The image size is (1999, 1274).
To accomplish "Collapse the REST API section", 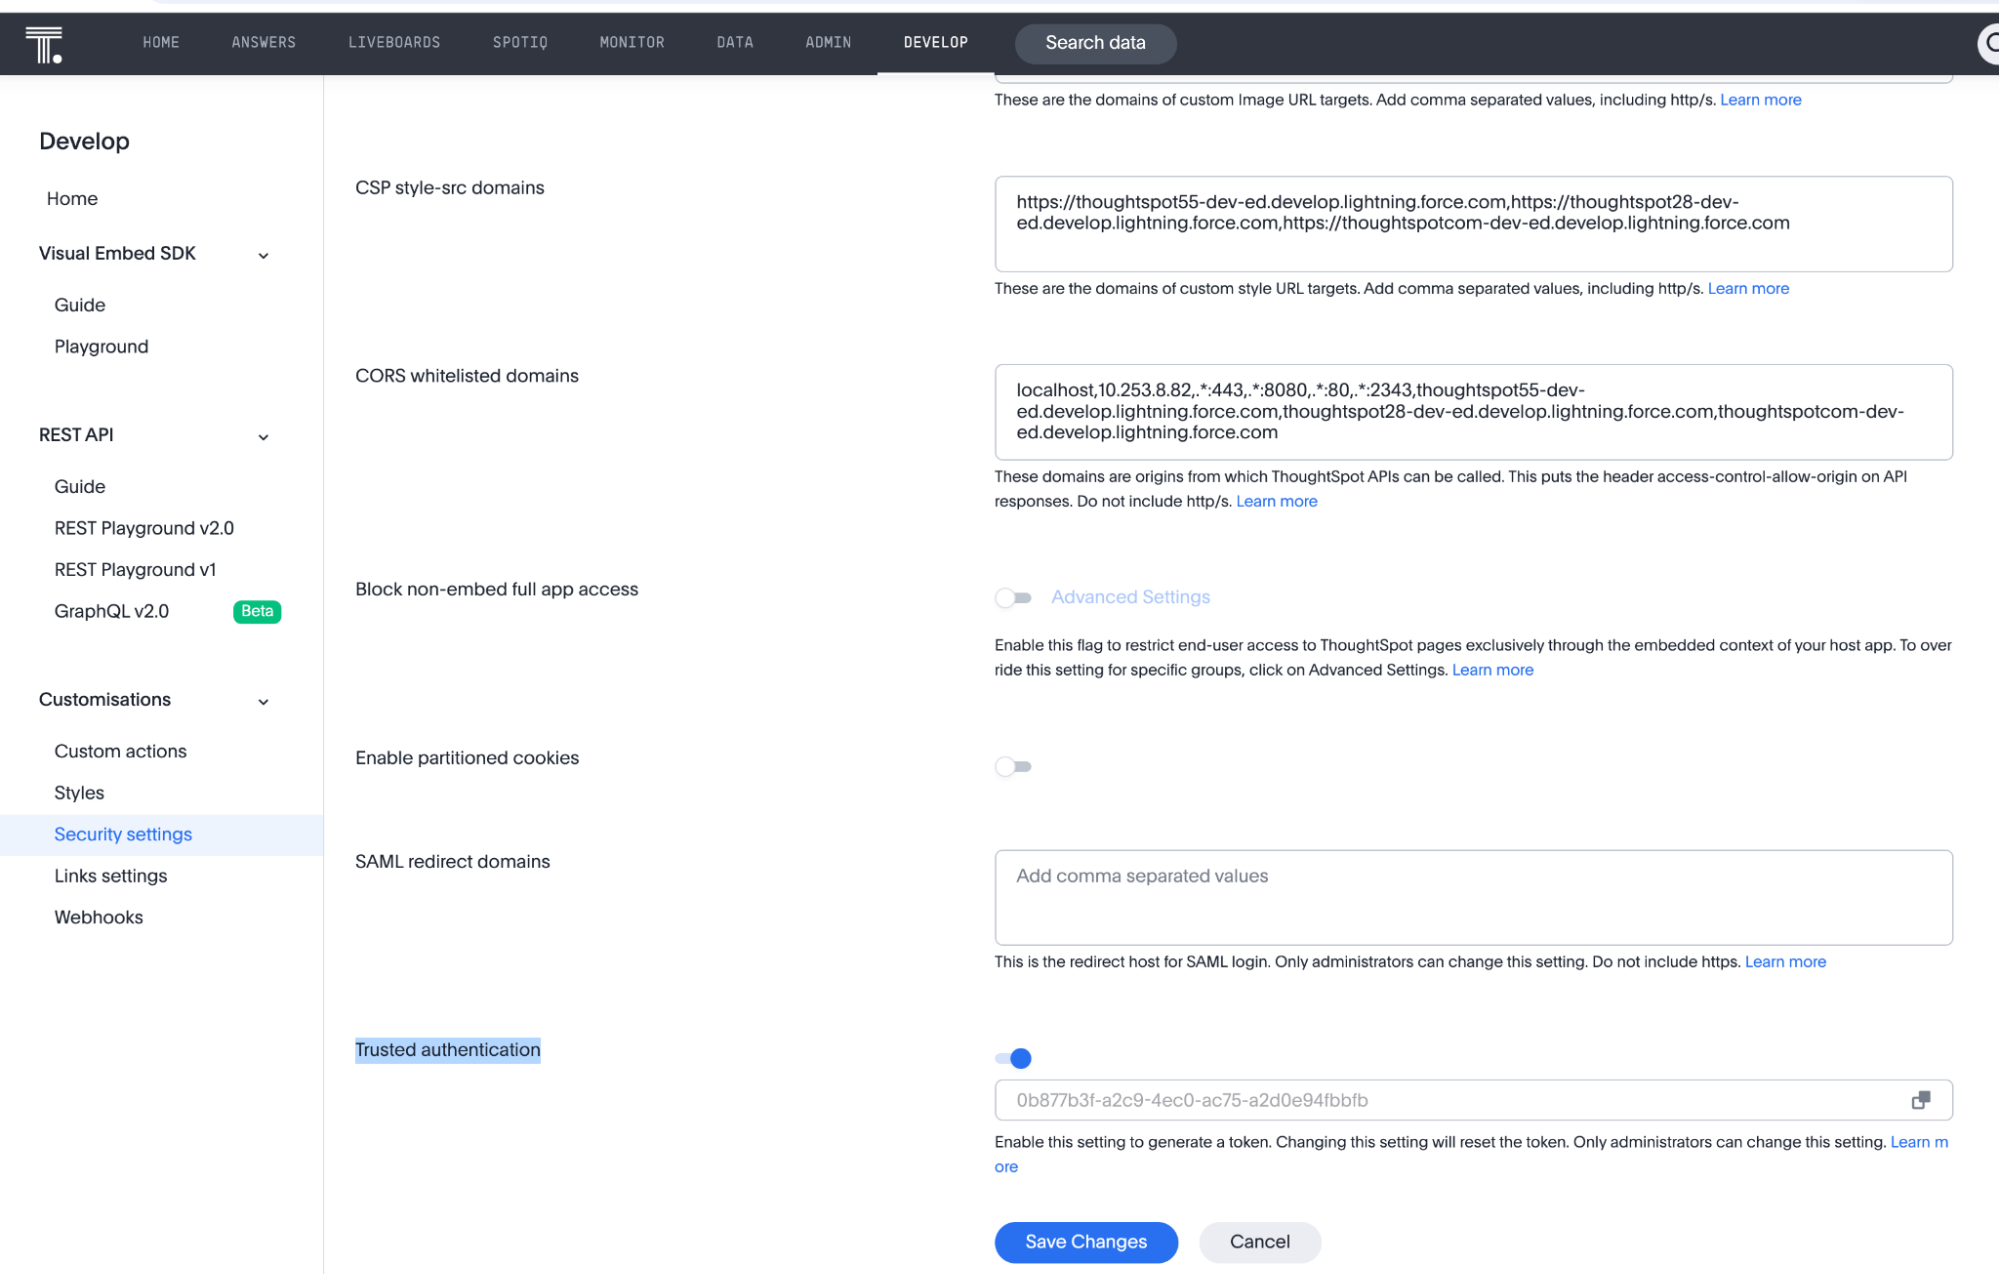I will point(263,437).
